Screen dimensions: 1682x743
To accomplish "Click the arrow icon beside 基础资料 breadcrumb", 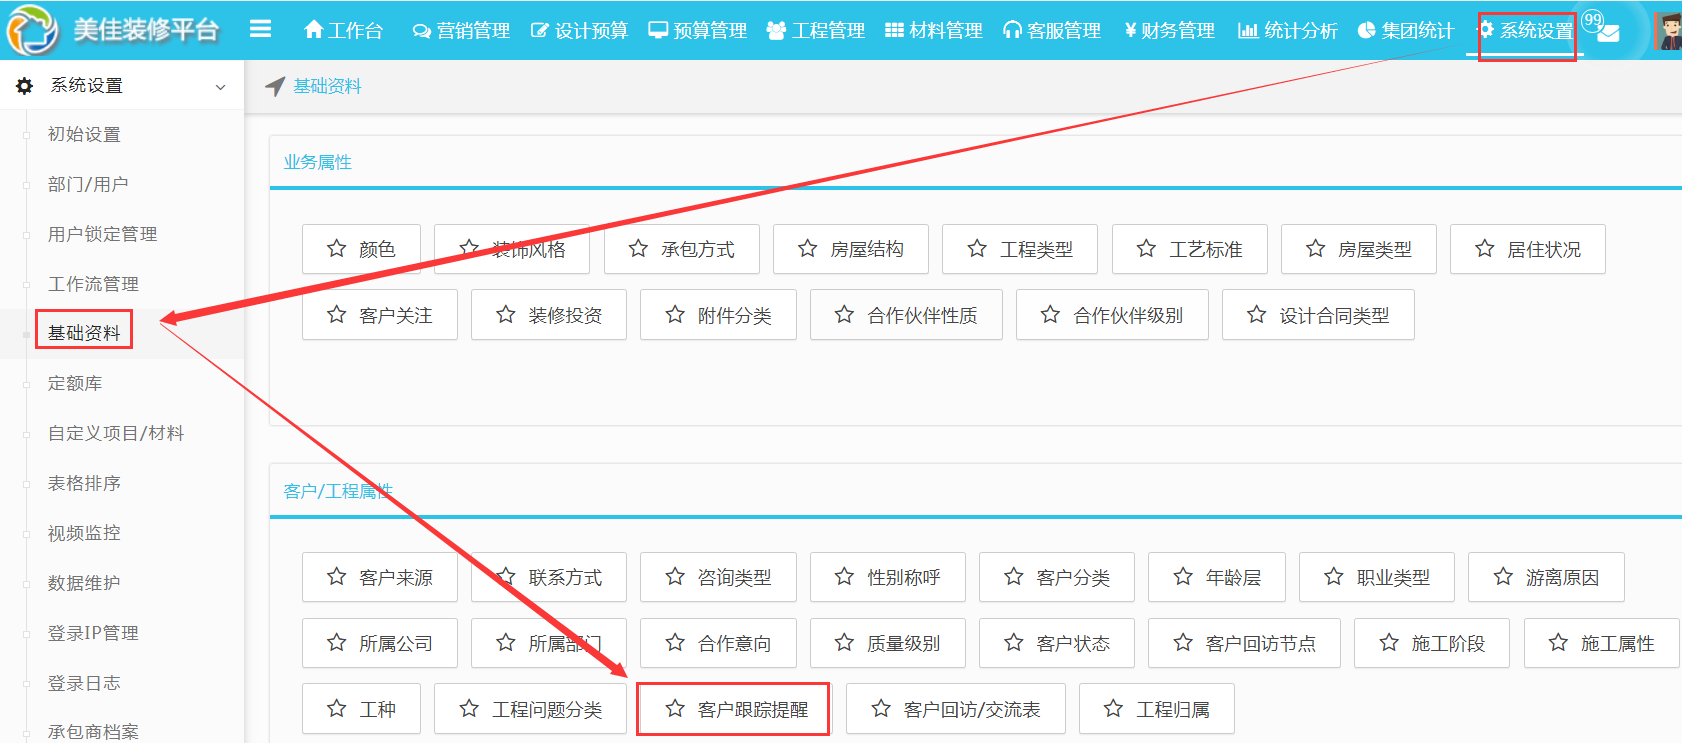I will pos(275,87).
